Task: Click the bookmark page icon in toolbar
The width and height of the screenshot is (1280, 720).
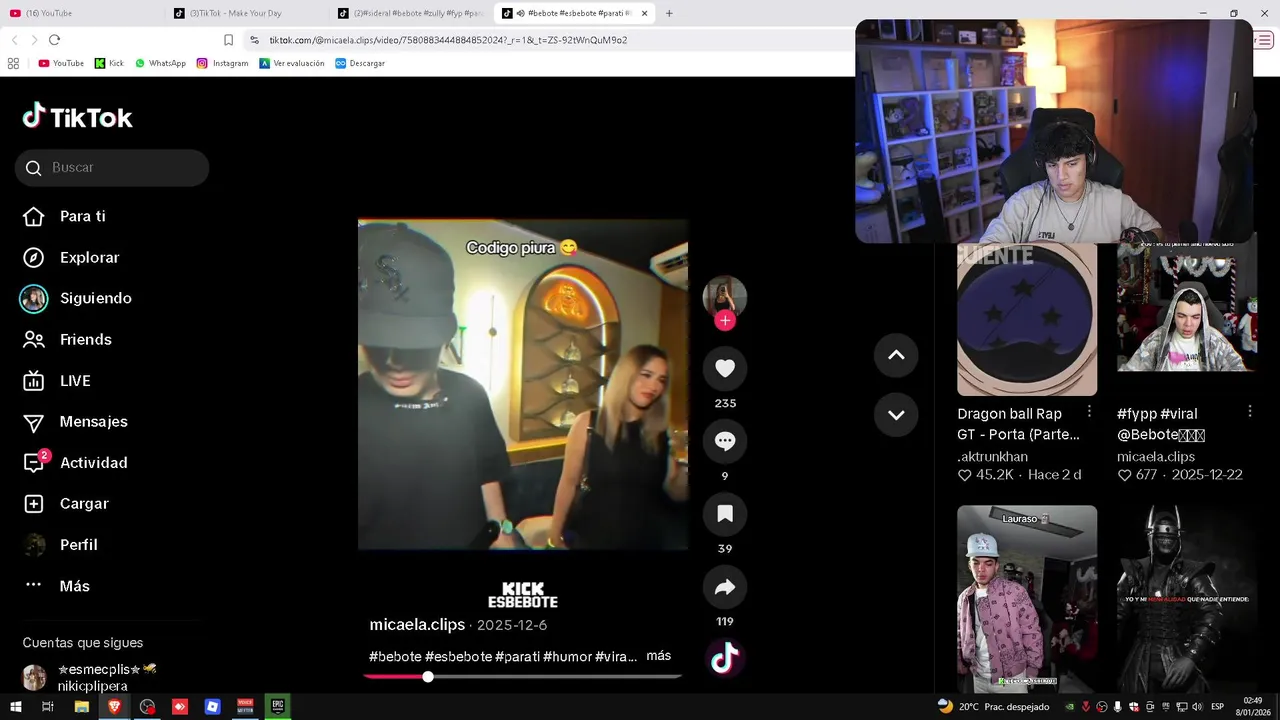Action: pyautogui.click(x=228, y=40)
